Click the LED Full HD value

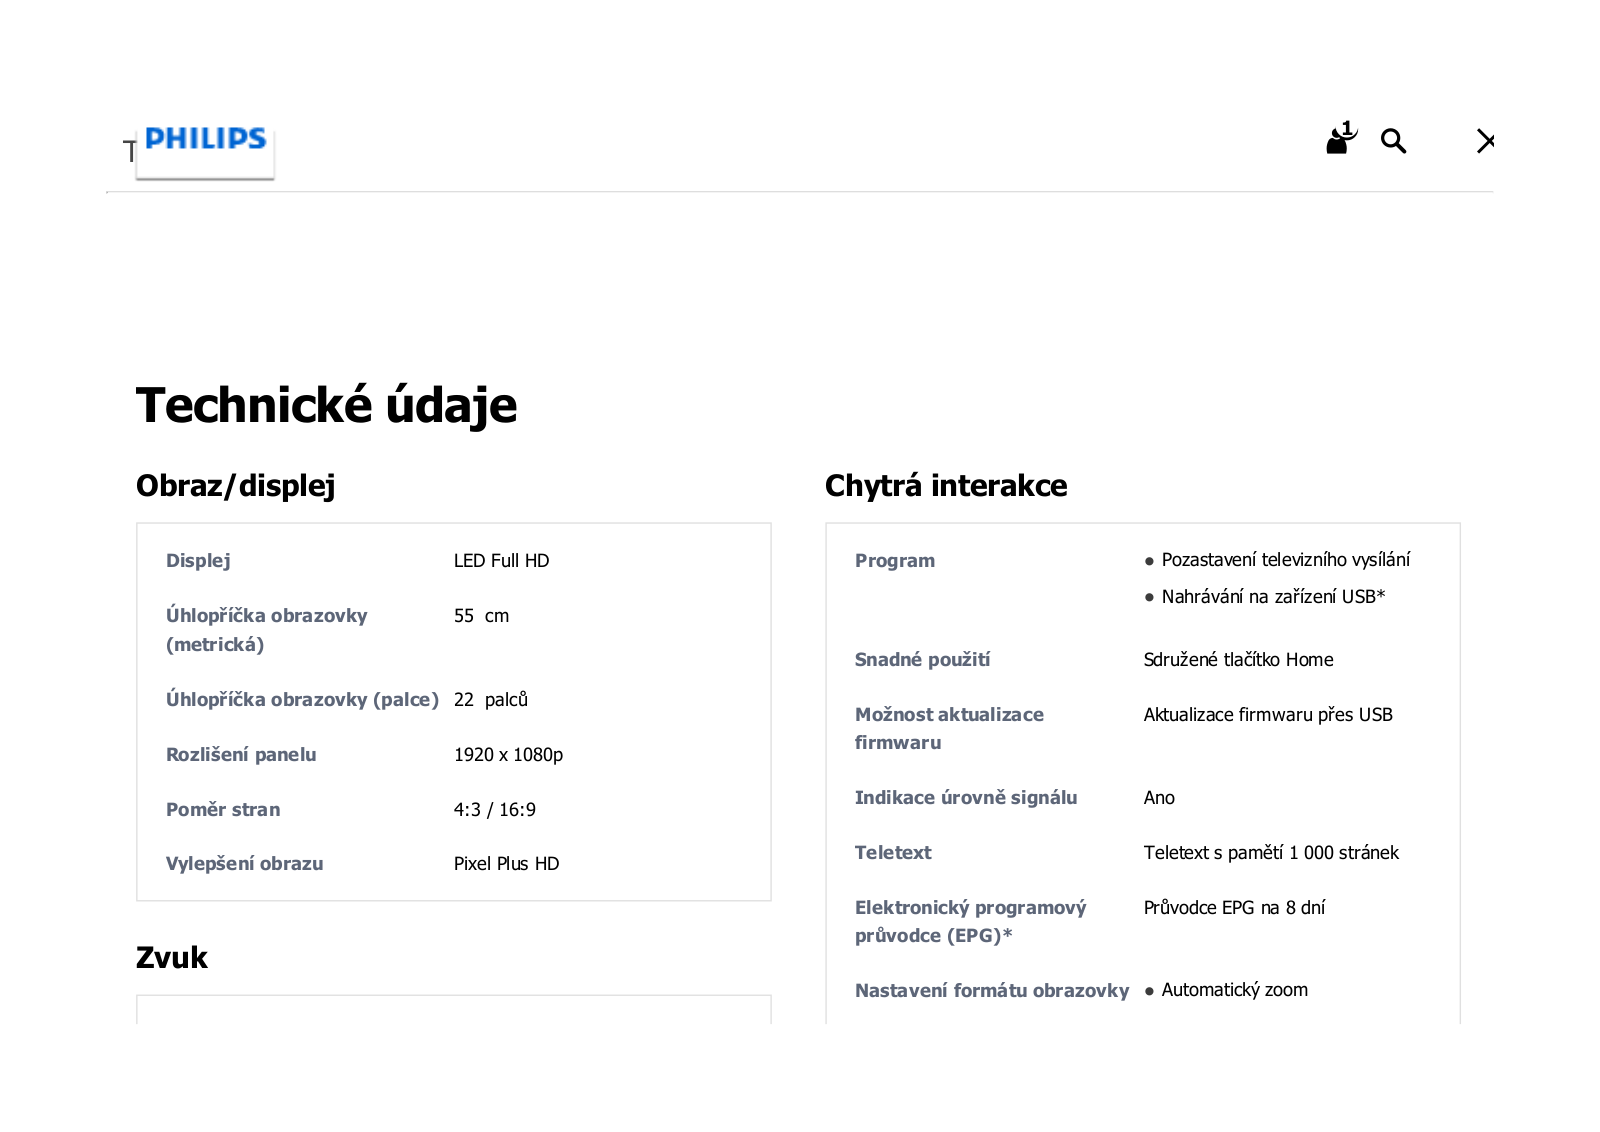pyautogui.click(x=502, y=561)
